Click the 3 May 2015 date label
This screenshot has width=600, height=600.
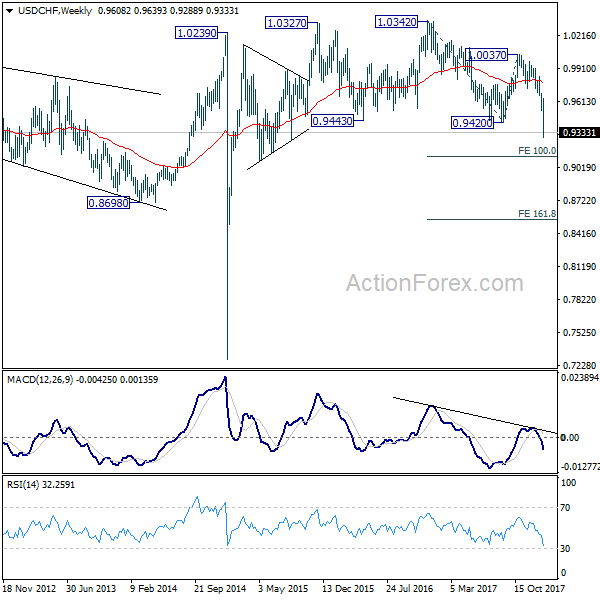tap(283, 588)
